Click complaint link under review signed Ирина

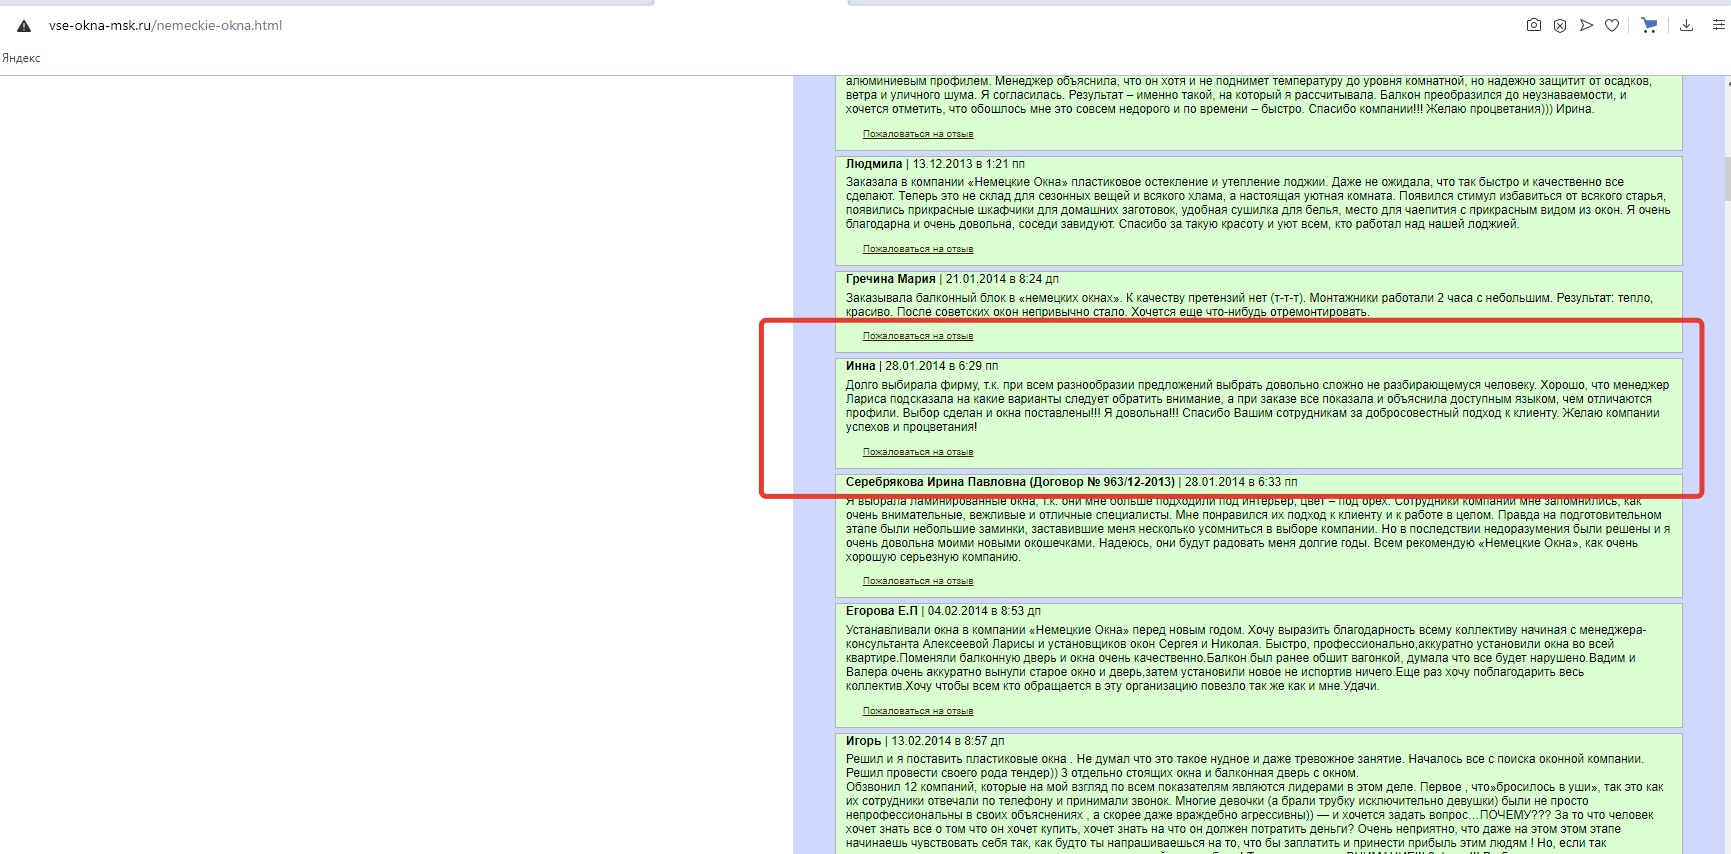click(x=918, y=134)
